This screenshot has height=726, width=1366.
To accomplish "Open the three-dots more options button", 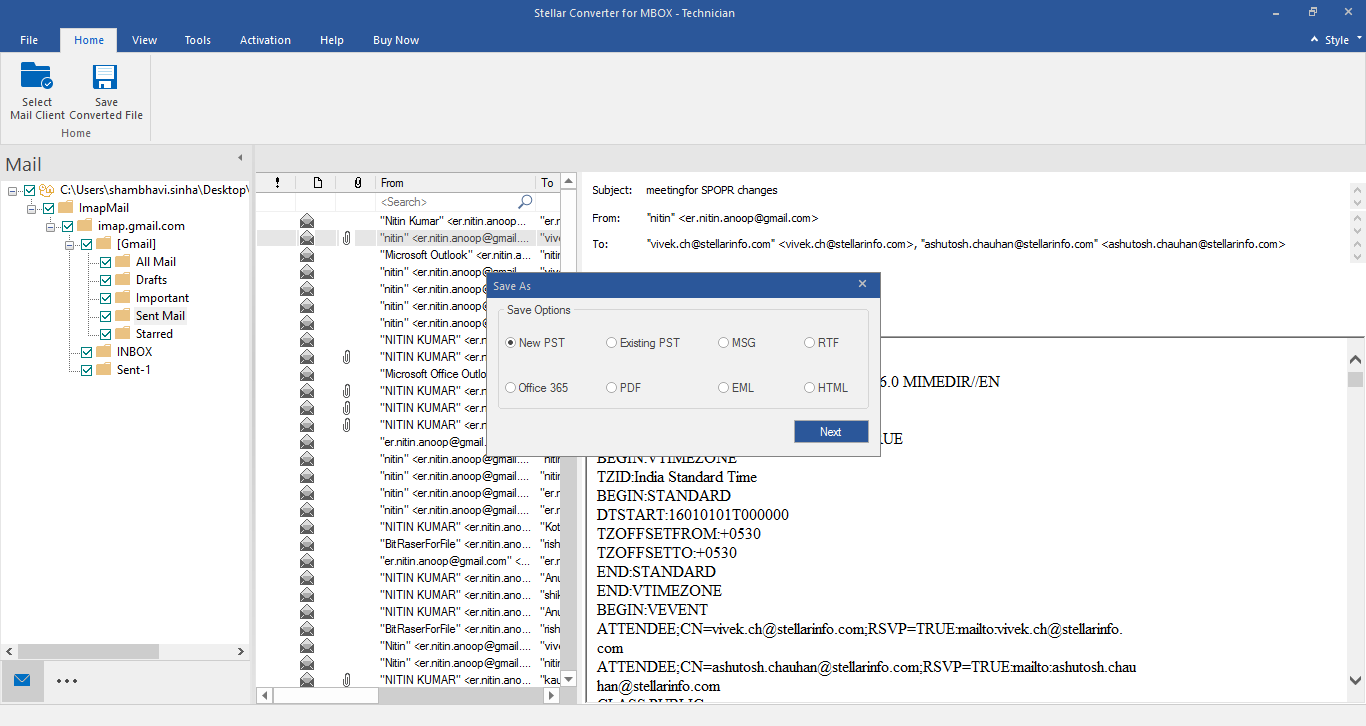I will click(67, 681).
